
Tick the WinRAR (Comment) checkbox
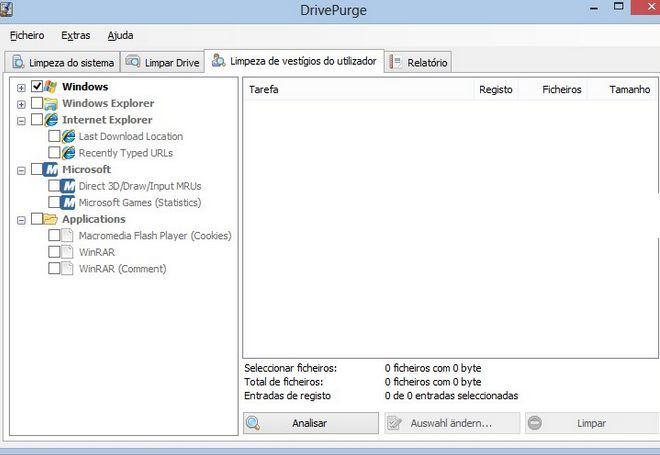pyautogui.click(x=54, y=268)
